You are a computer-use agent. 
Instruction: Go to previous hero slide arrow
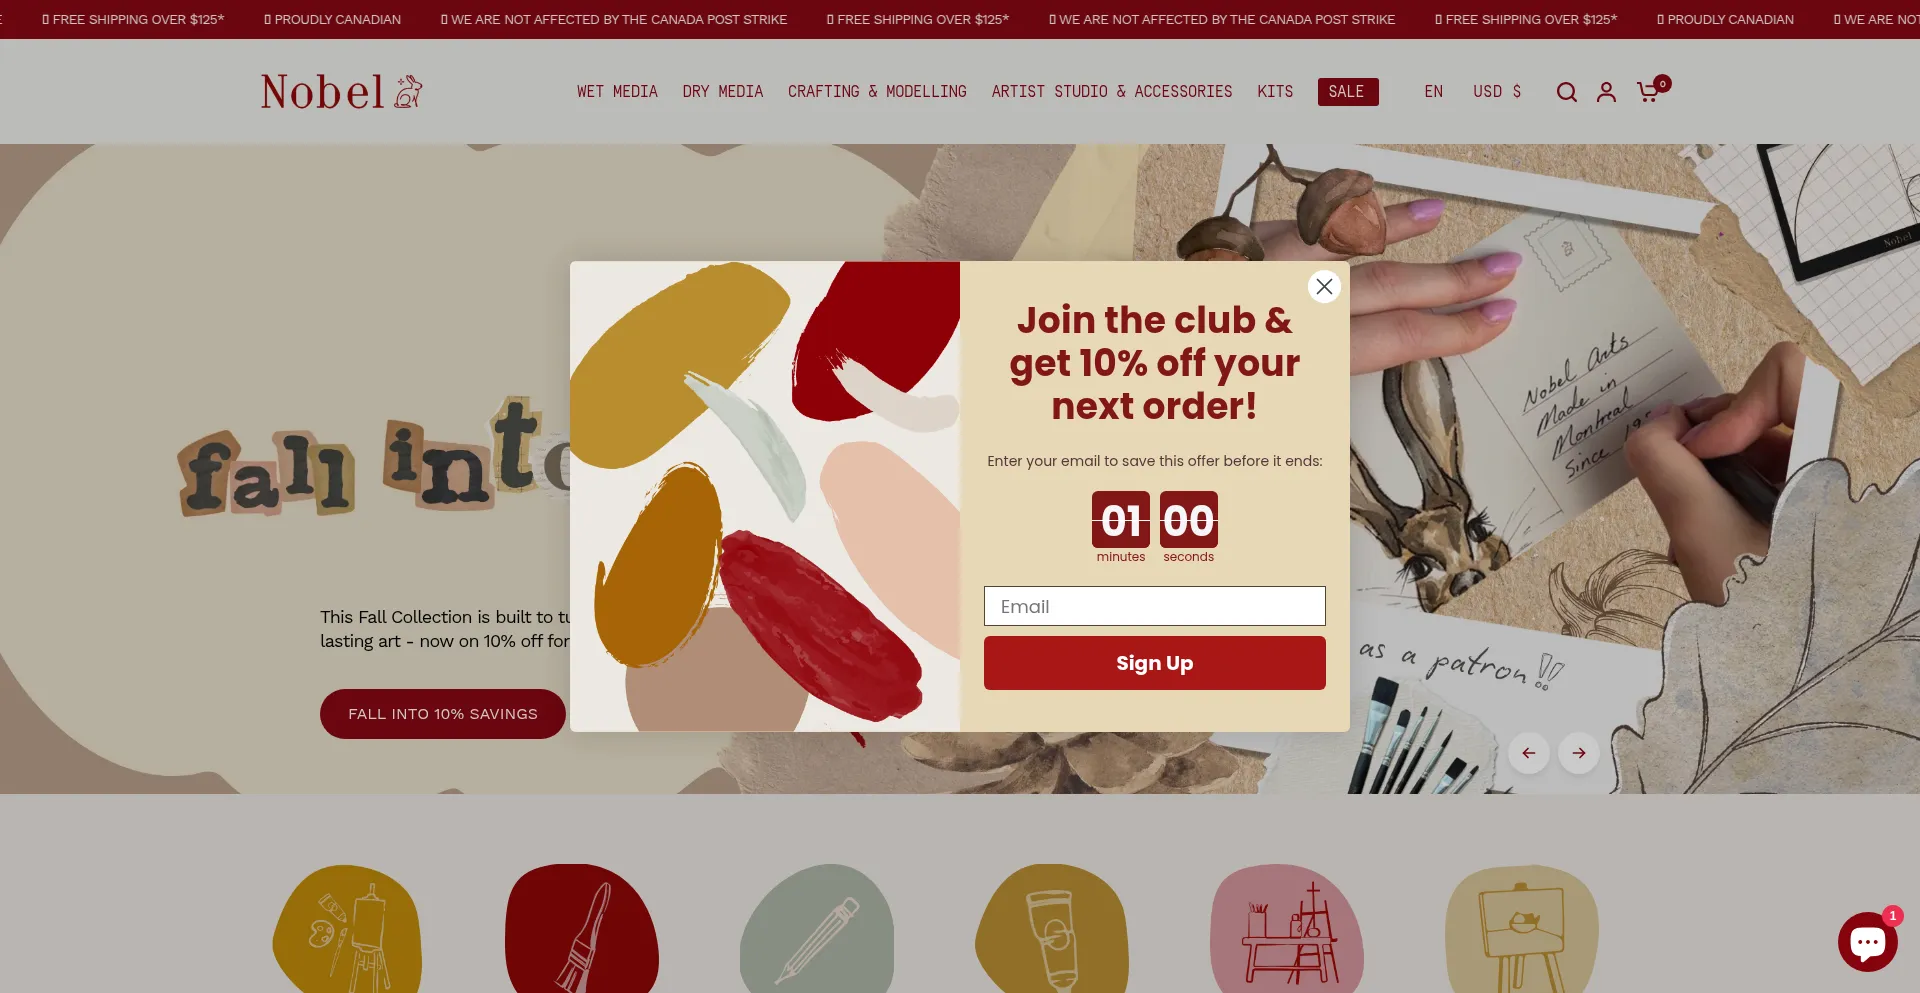1529,753
